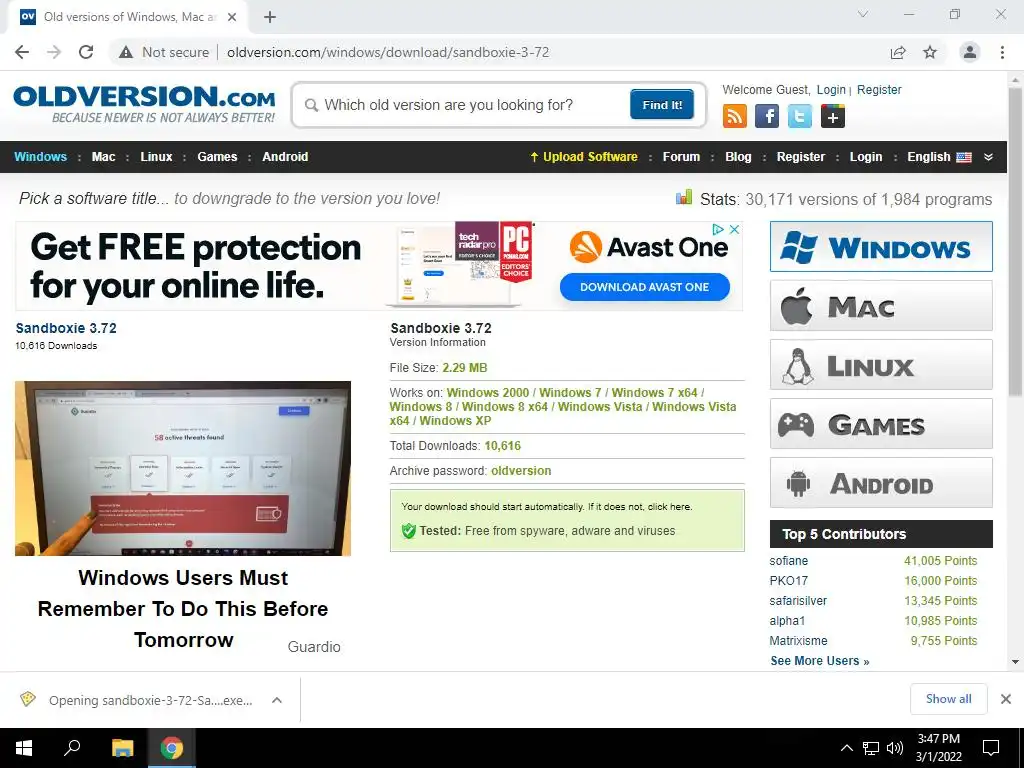Reload the page with refresh icon
The height and width of the screenshot is (768, 1024).
pyautogui.click(x=86, y=52)
